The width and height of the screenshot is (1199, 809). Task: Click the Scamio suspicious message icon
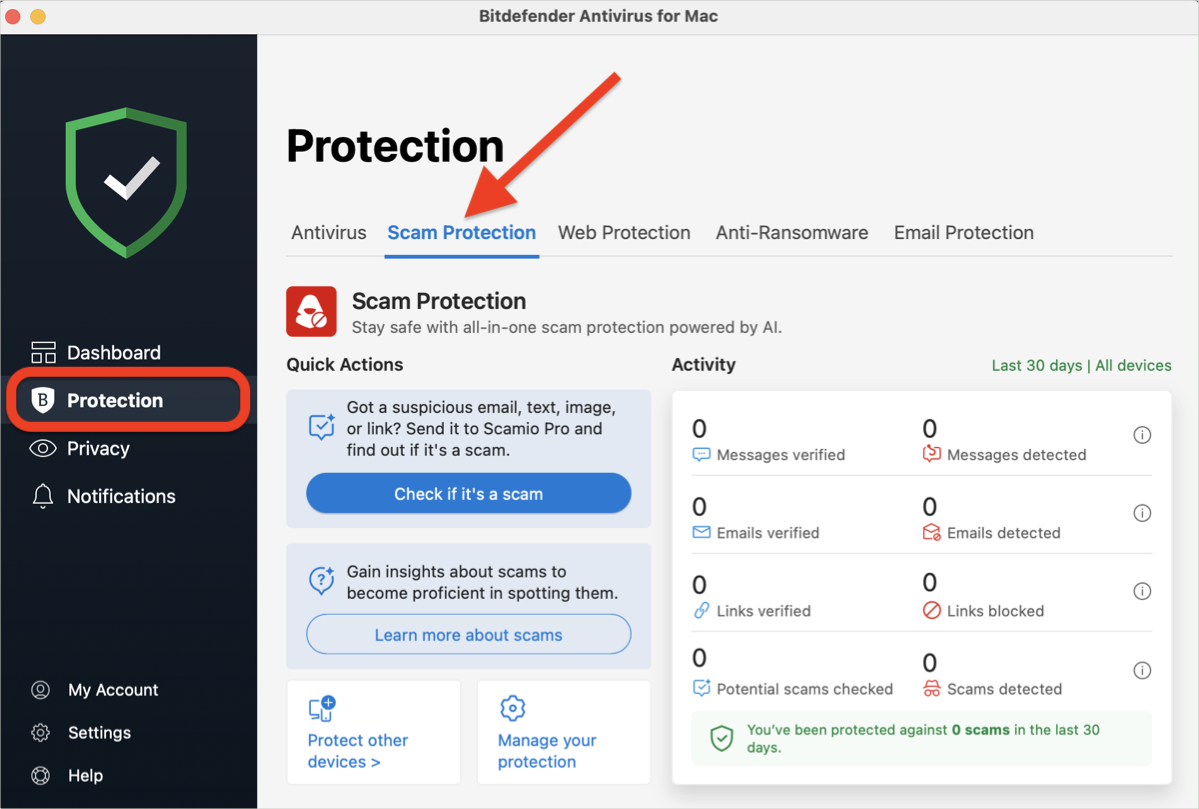pos(322,427)
